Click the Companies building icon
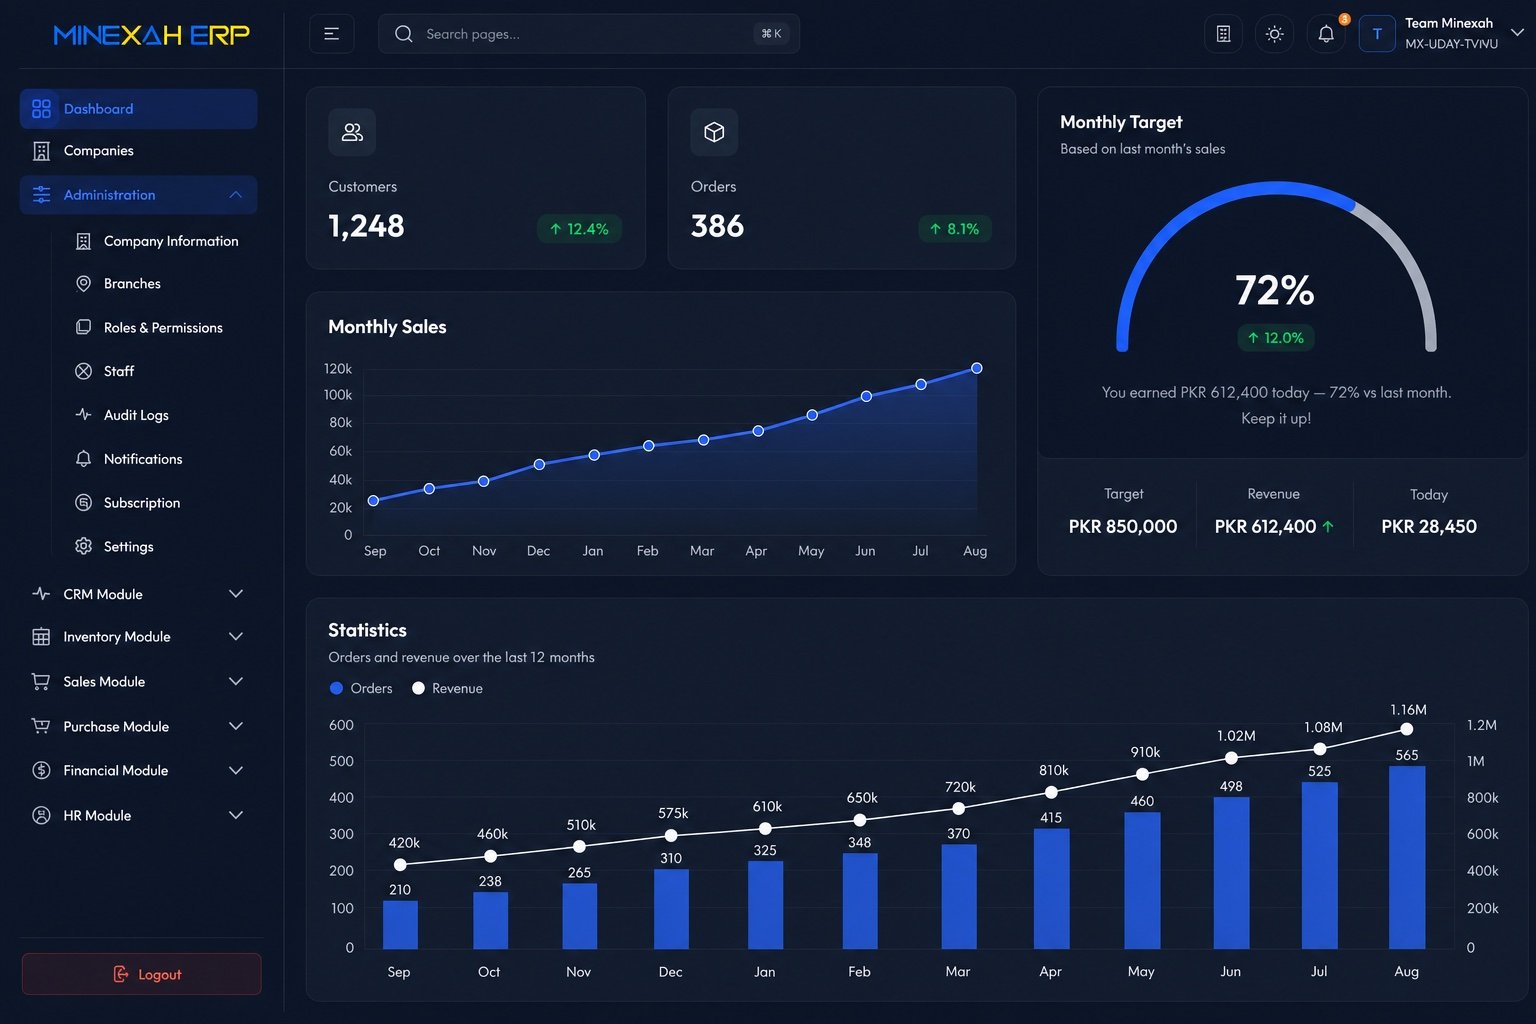 coord(41,151)
